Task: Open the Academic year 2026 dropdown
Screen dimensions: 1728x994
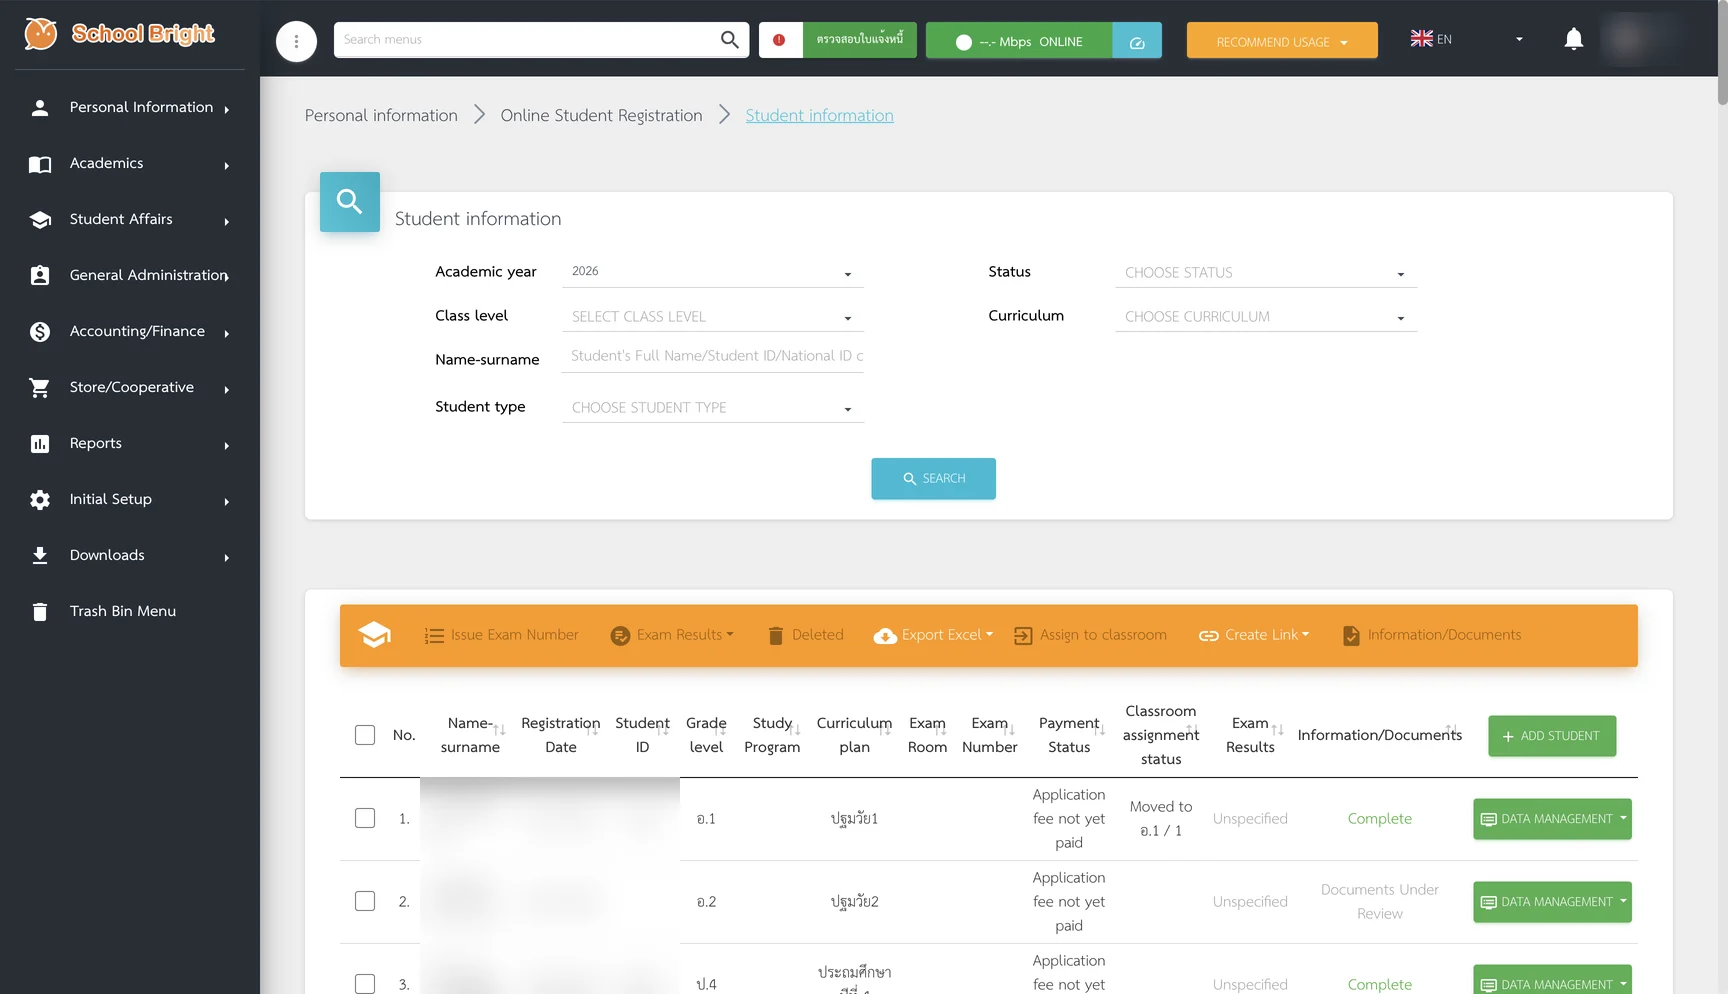Action: tap(712, 272)
